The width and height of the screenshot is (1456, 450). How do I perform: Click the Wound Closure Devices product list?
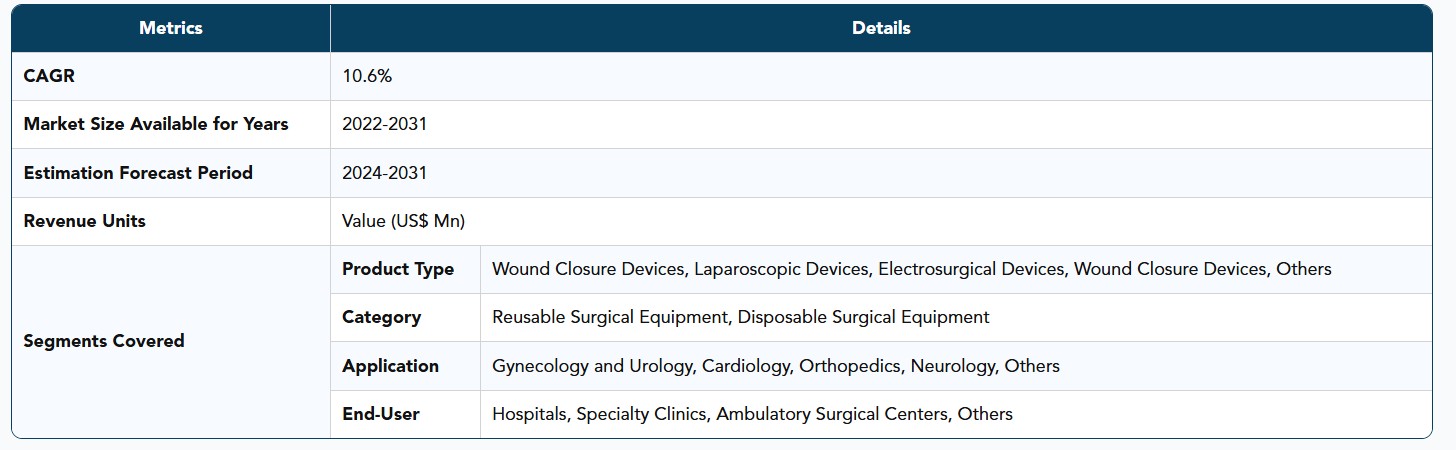click(x=912, y=269)
